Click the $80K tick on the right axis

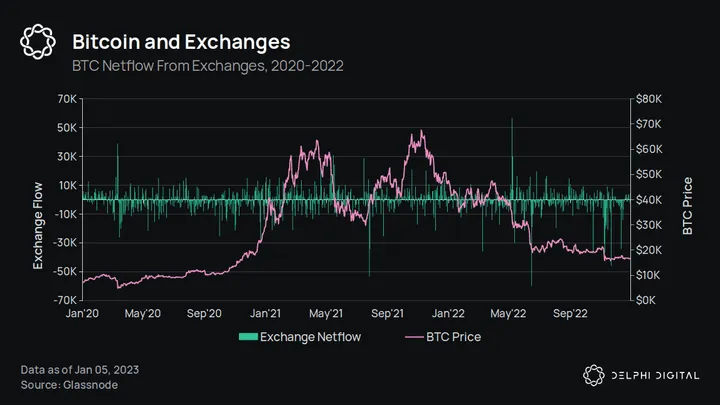click(650, 99)
